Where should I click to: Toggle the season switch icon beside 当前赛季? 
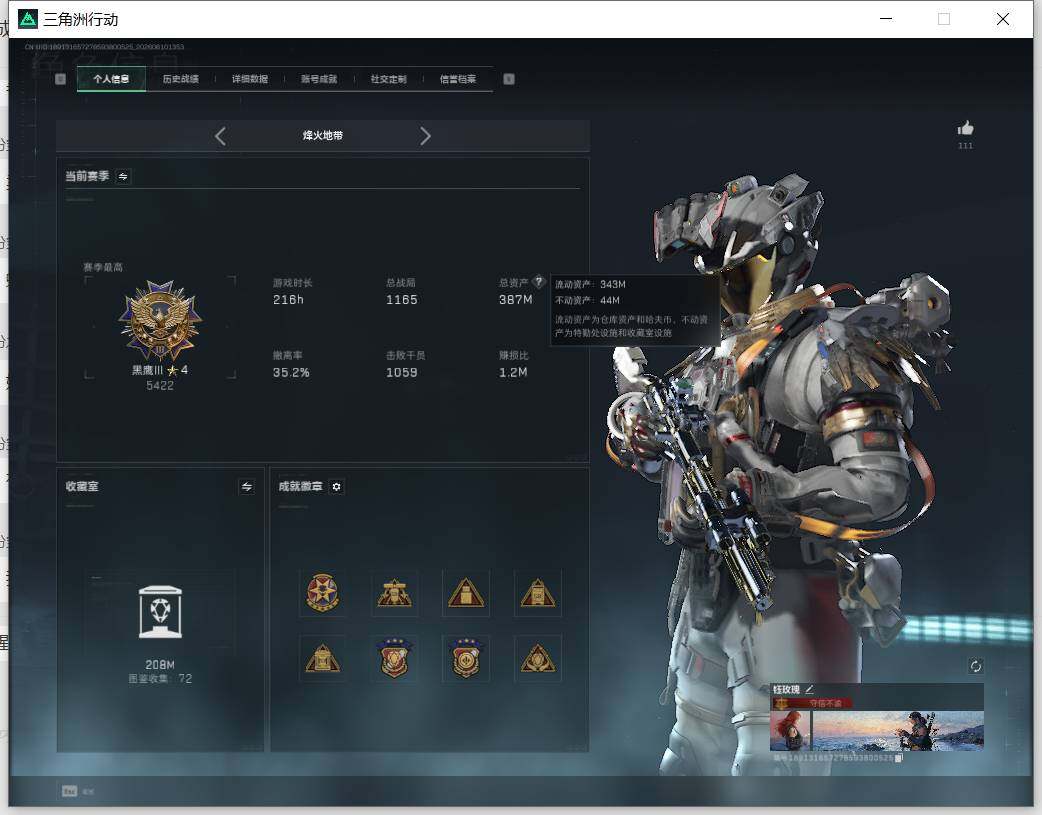coord(123,176)
